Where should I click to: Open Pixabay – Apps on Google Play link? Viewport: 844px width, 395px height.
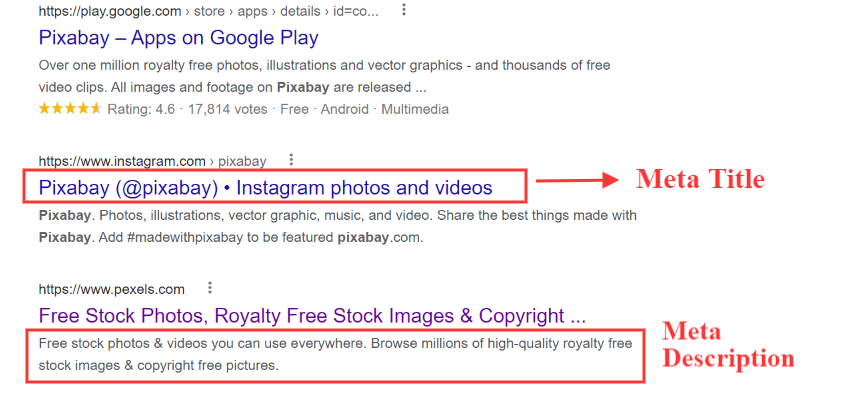[x=179, y=38]
